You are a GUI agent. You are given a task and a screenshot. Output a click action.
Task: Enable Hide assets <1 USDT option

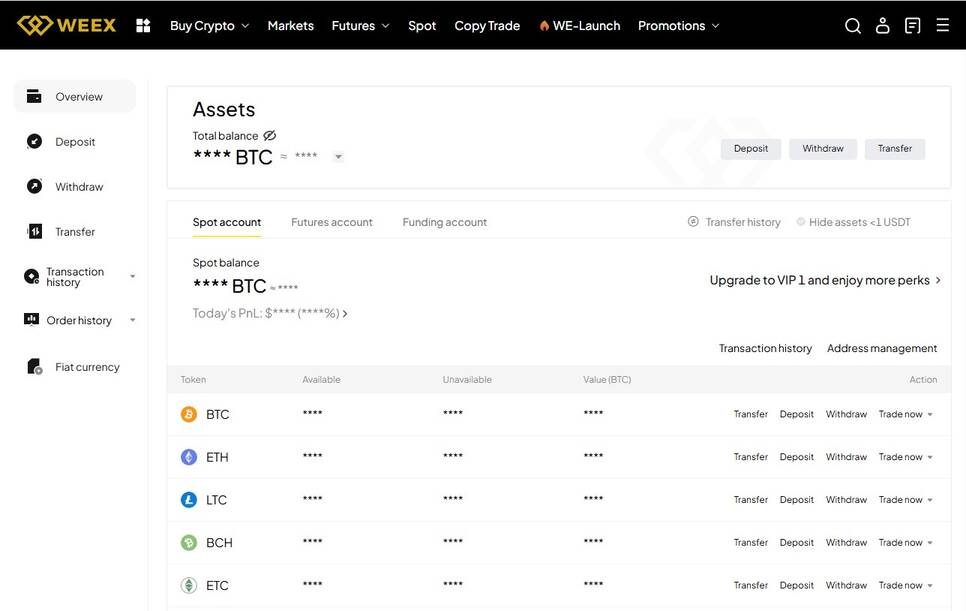[801, 222]
